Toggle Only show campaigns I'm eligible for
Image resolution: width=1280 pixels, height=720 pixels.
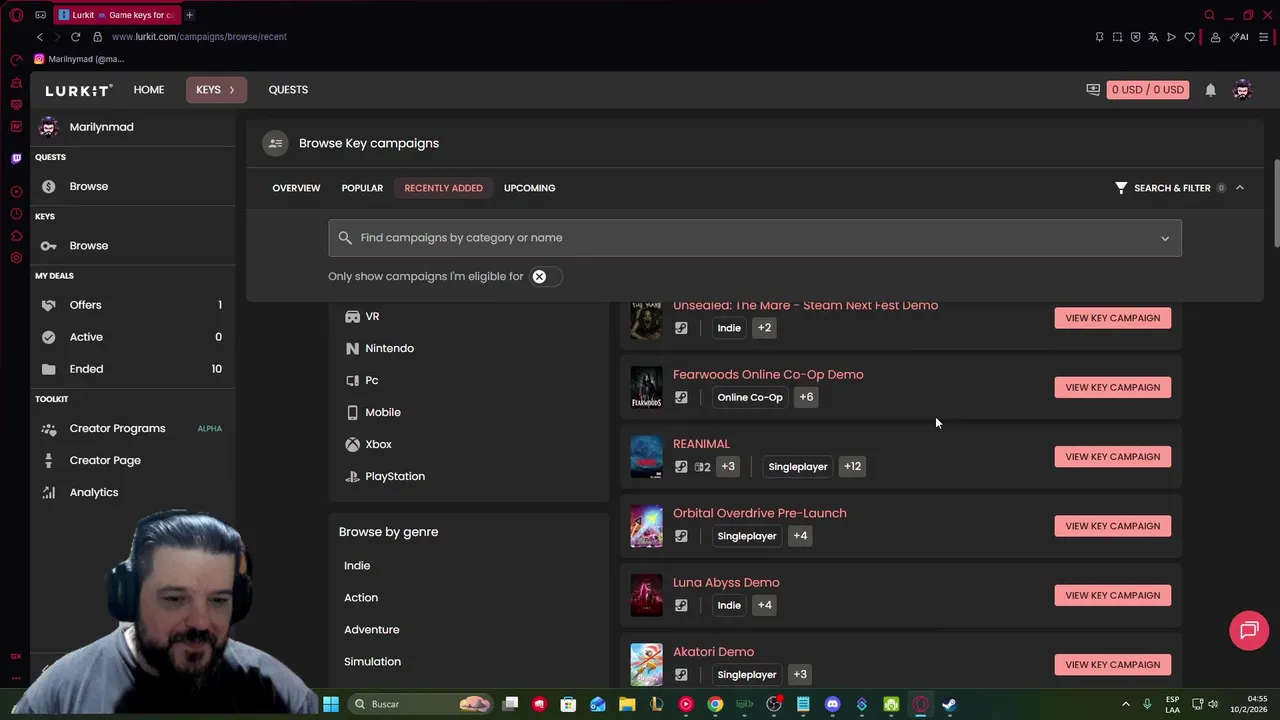point(546,277)
